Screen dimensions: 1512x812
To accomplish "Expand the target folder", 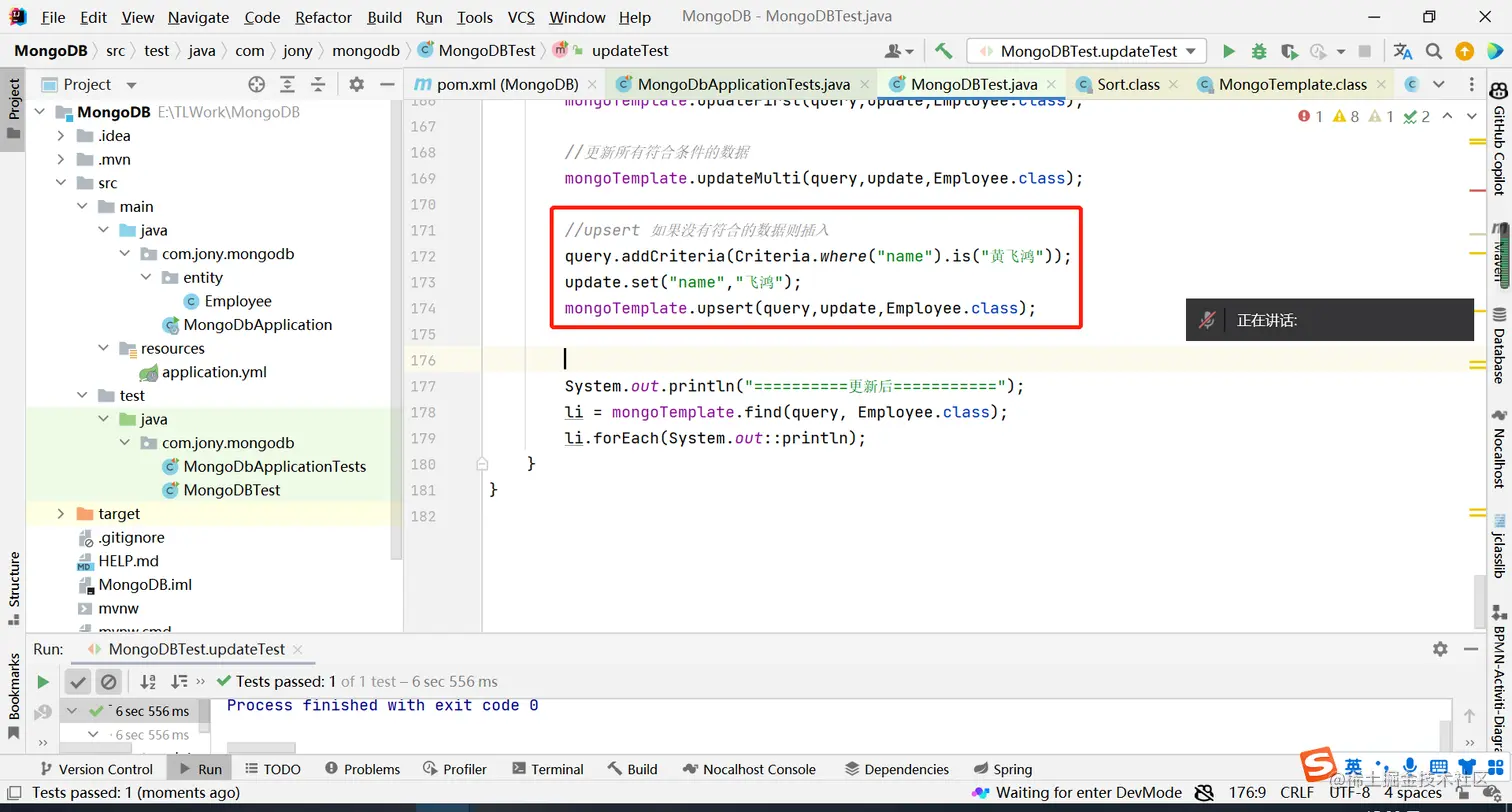I will coord(61,513).
